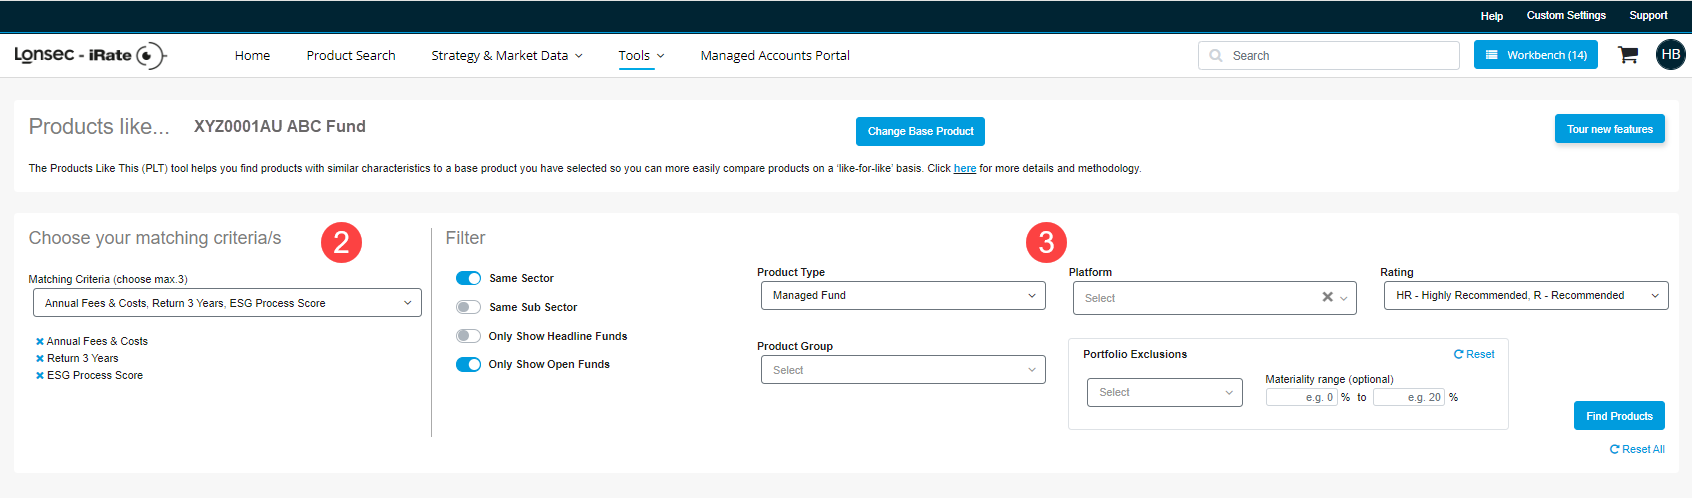This screenshot has width=1692, height=498.
Task: Focus materiality range maximum field
Action: pos(1409,397)
